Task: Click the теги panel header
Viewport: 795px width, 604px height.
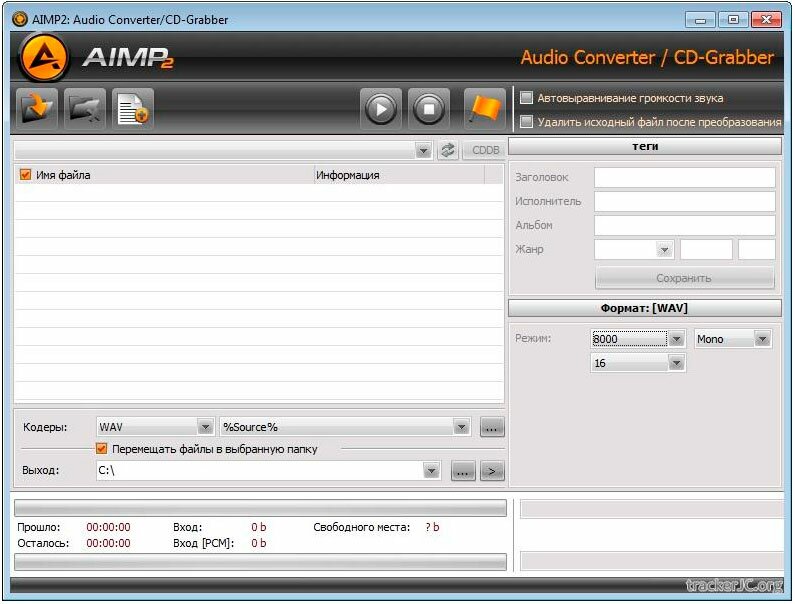Action: 645,147
